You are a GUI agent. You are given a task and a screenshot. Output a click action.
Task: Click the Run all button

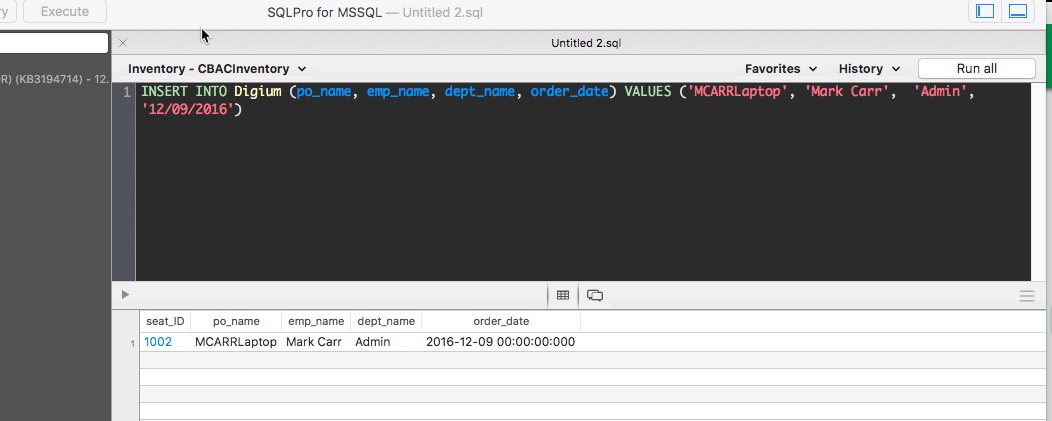coord(976,68)
